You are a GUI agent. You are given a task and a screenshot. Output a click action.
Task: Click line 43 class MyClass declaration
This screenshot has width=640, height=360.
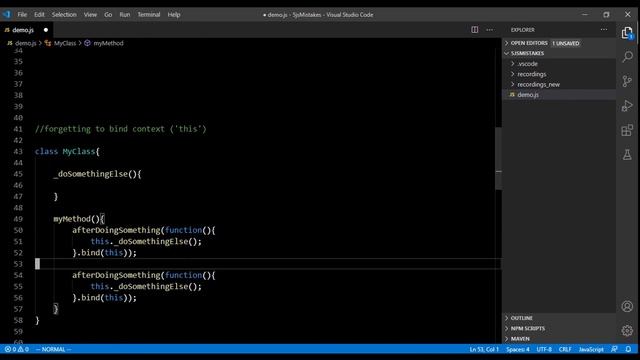[67, 151]
